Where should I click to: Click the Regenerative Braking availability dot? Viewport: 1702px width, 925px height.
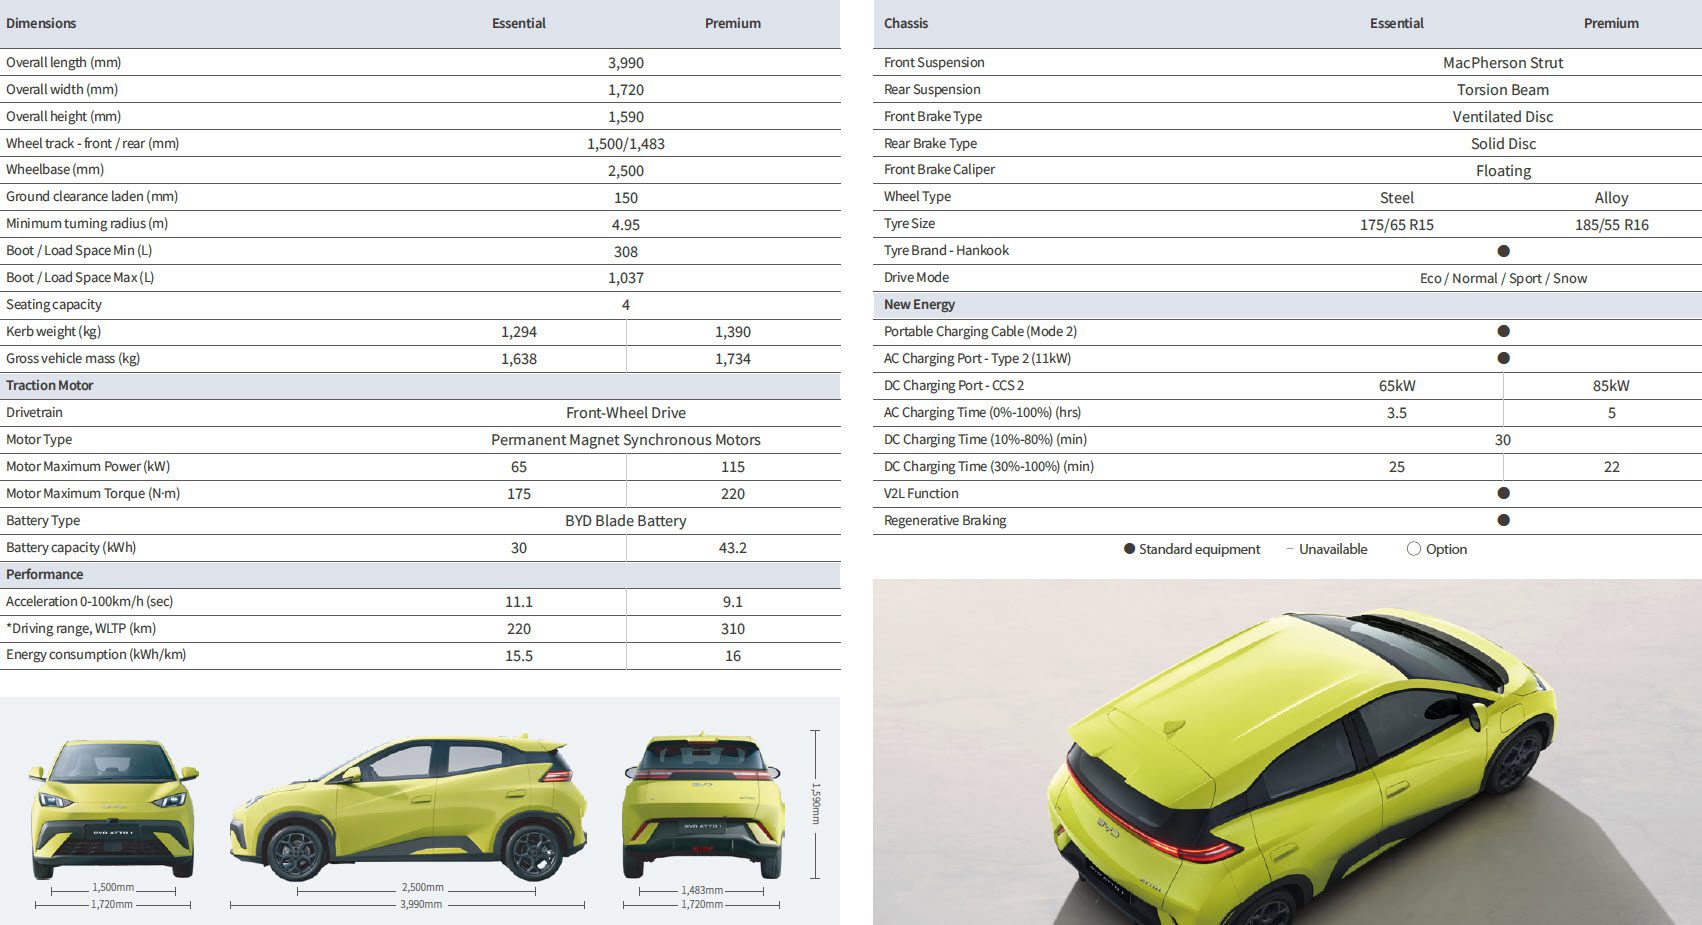tap(1503, 520)
